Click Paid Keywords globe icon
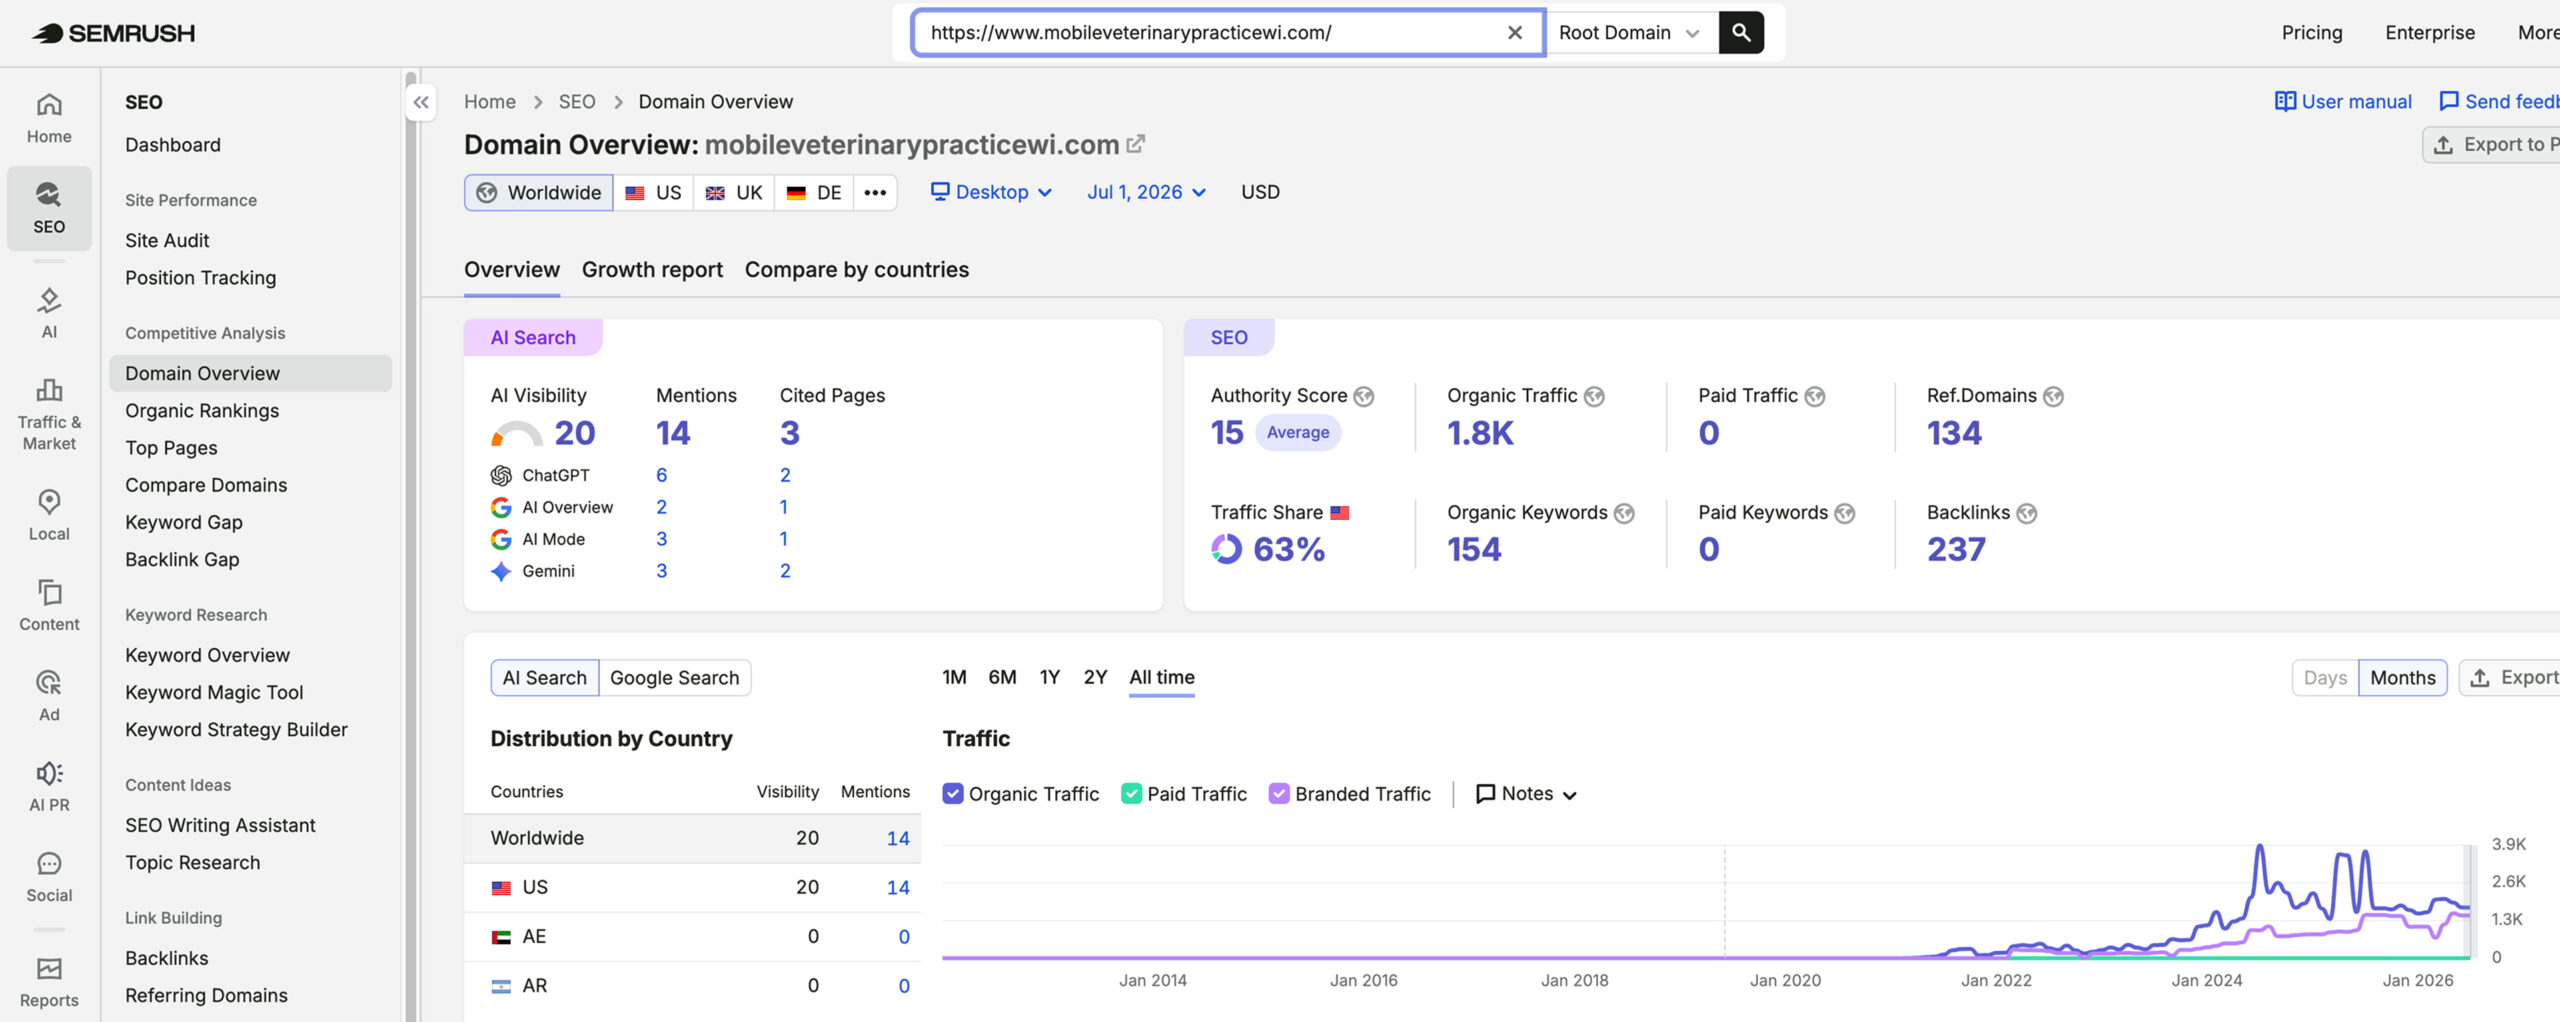The height and width of the screenshot is (1022, 2560). (1845, 513)
